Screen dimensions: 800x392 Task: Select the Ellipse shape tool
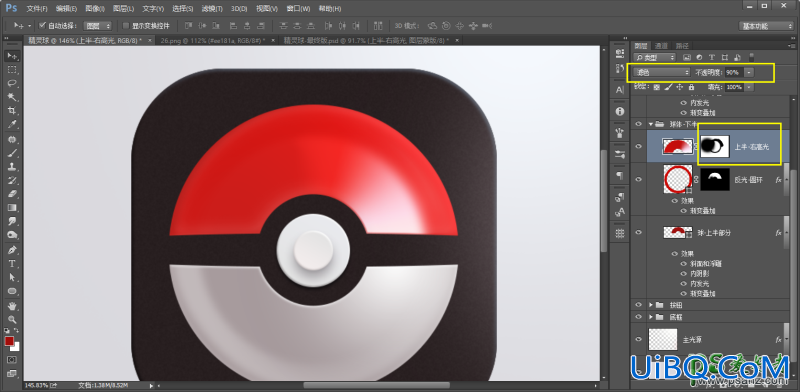(12, 291)
